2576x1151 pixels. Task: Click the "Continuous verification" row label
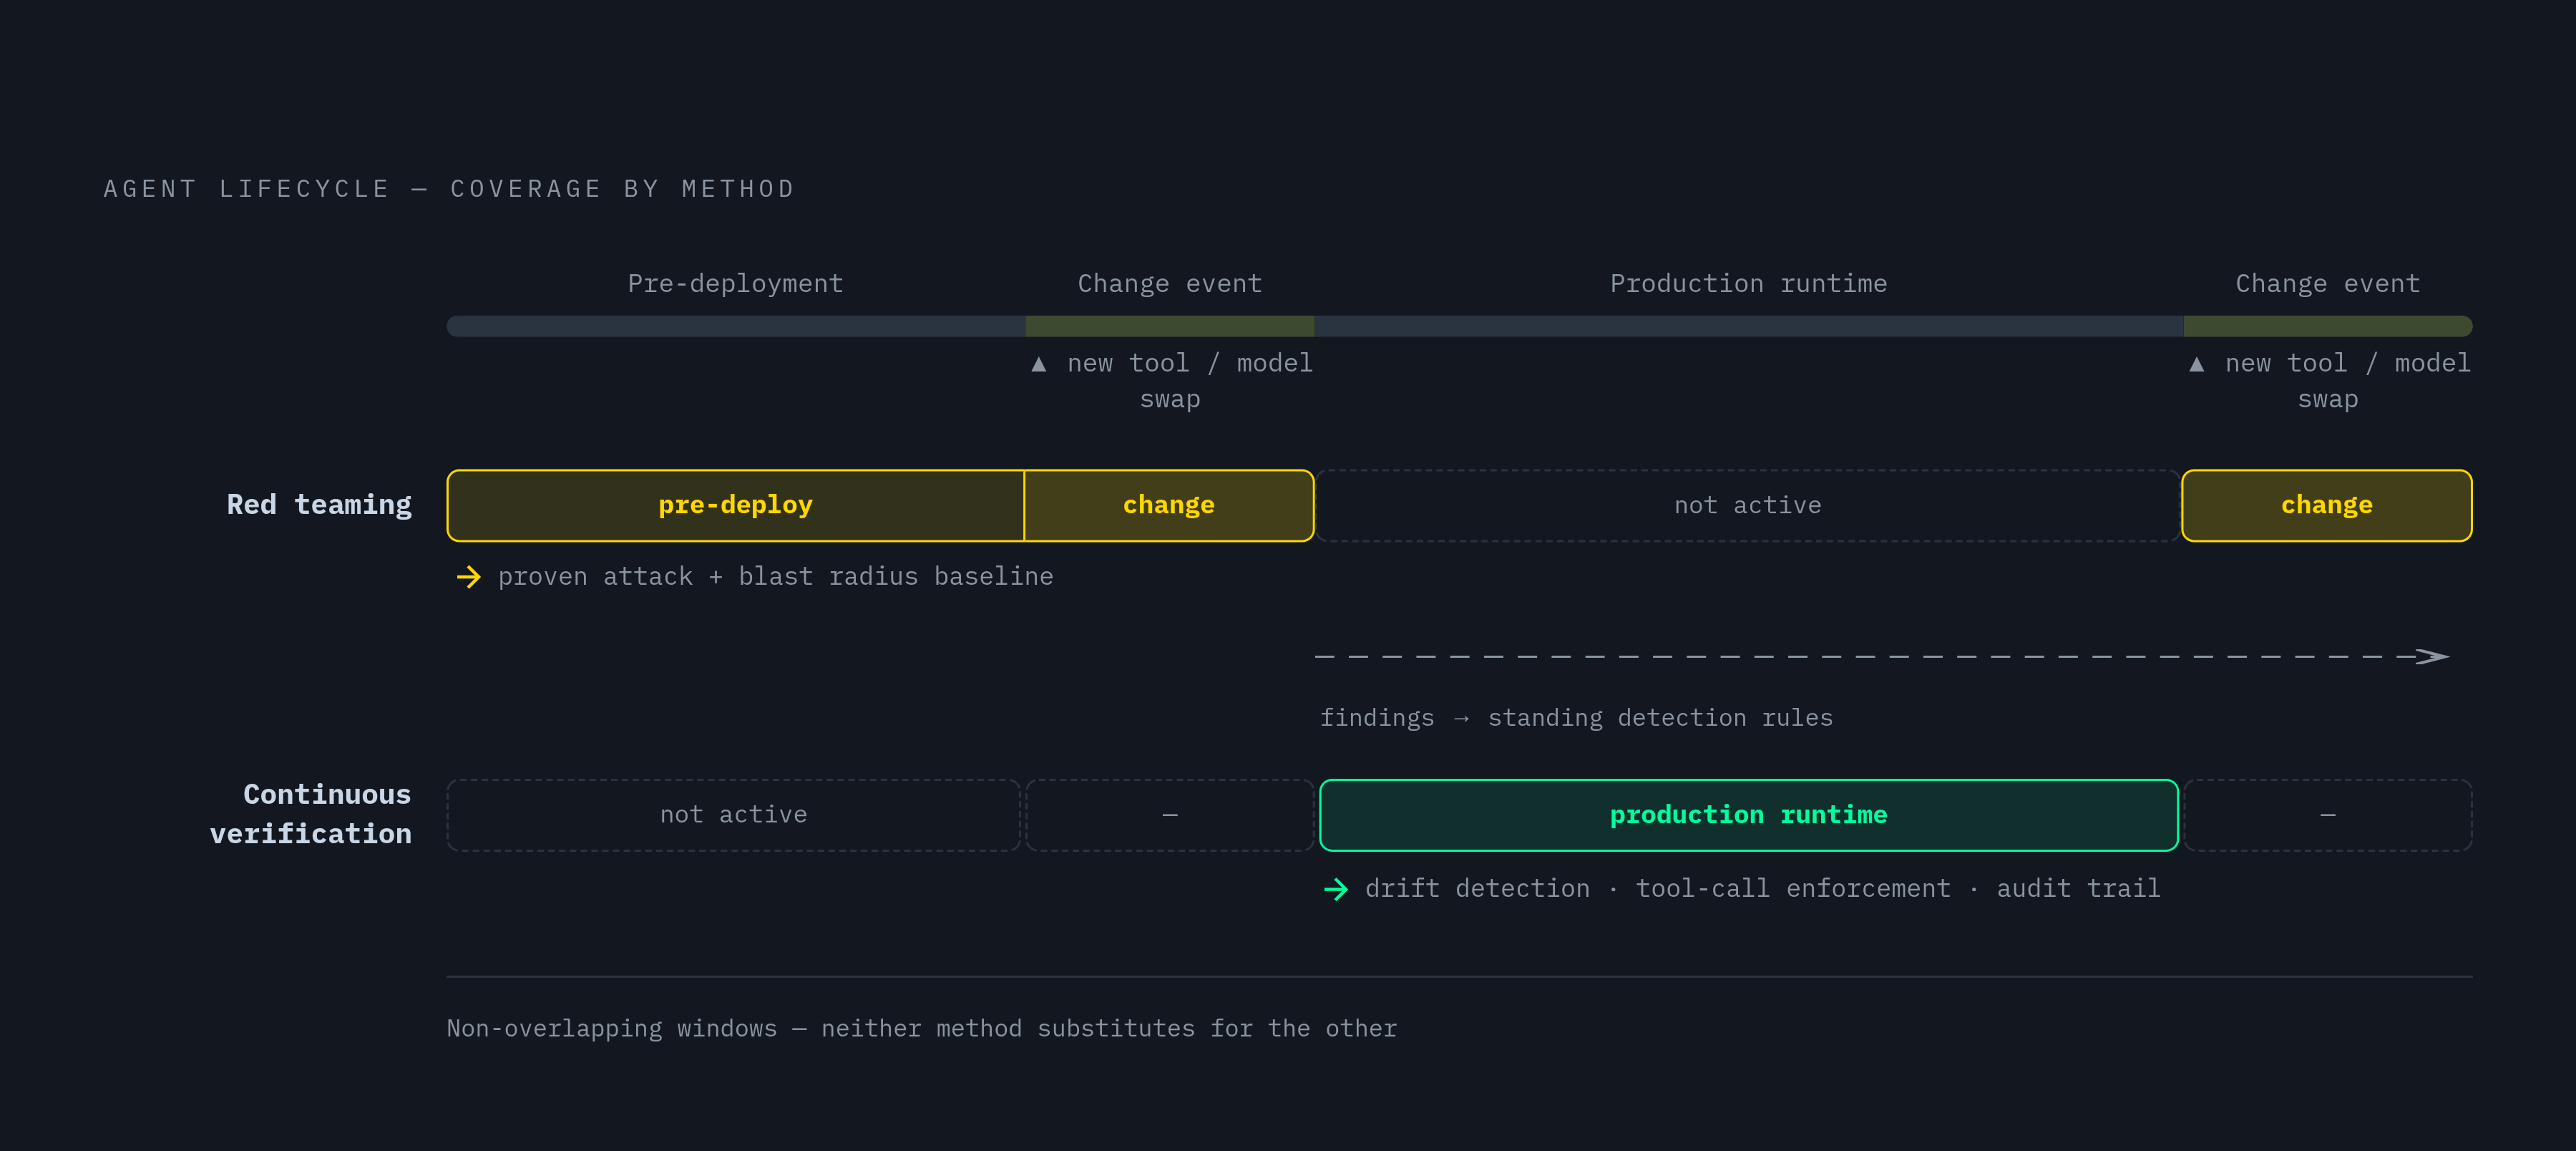[311, 814]
